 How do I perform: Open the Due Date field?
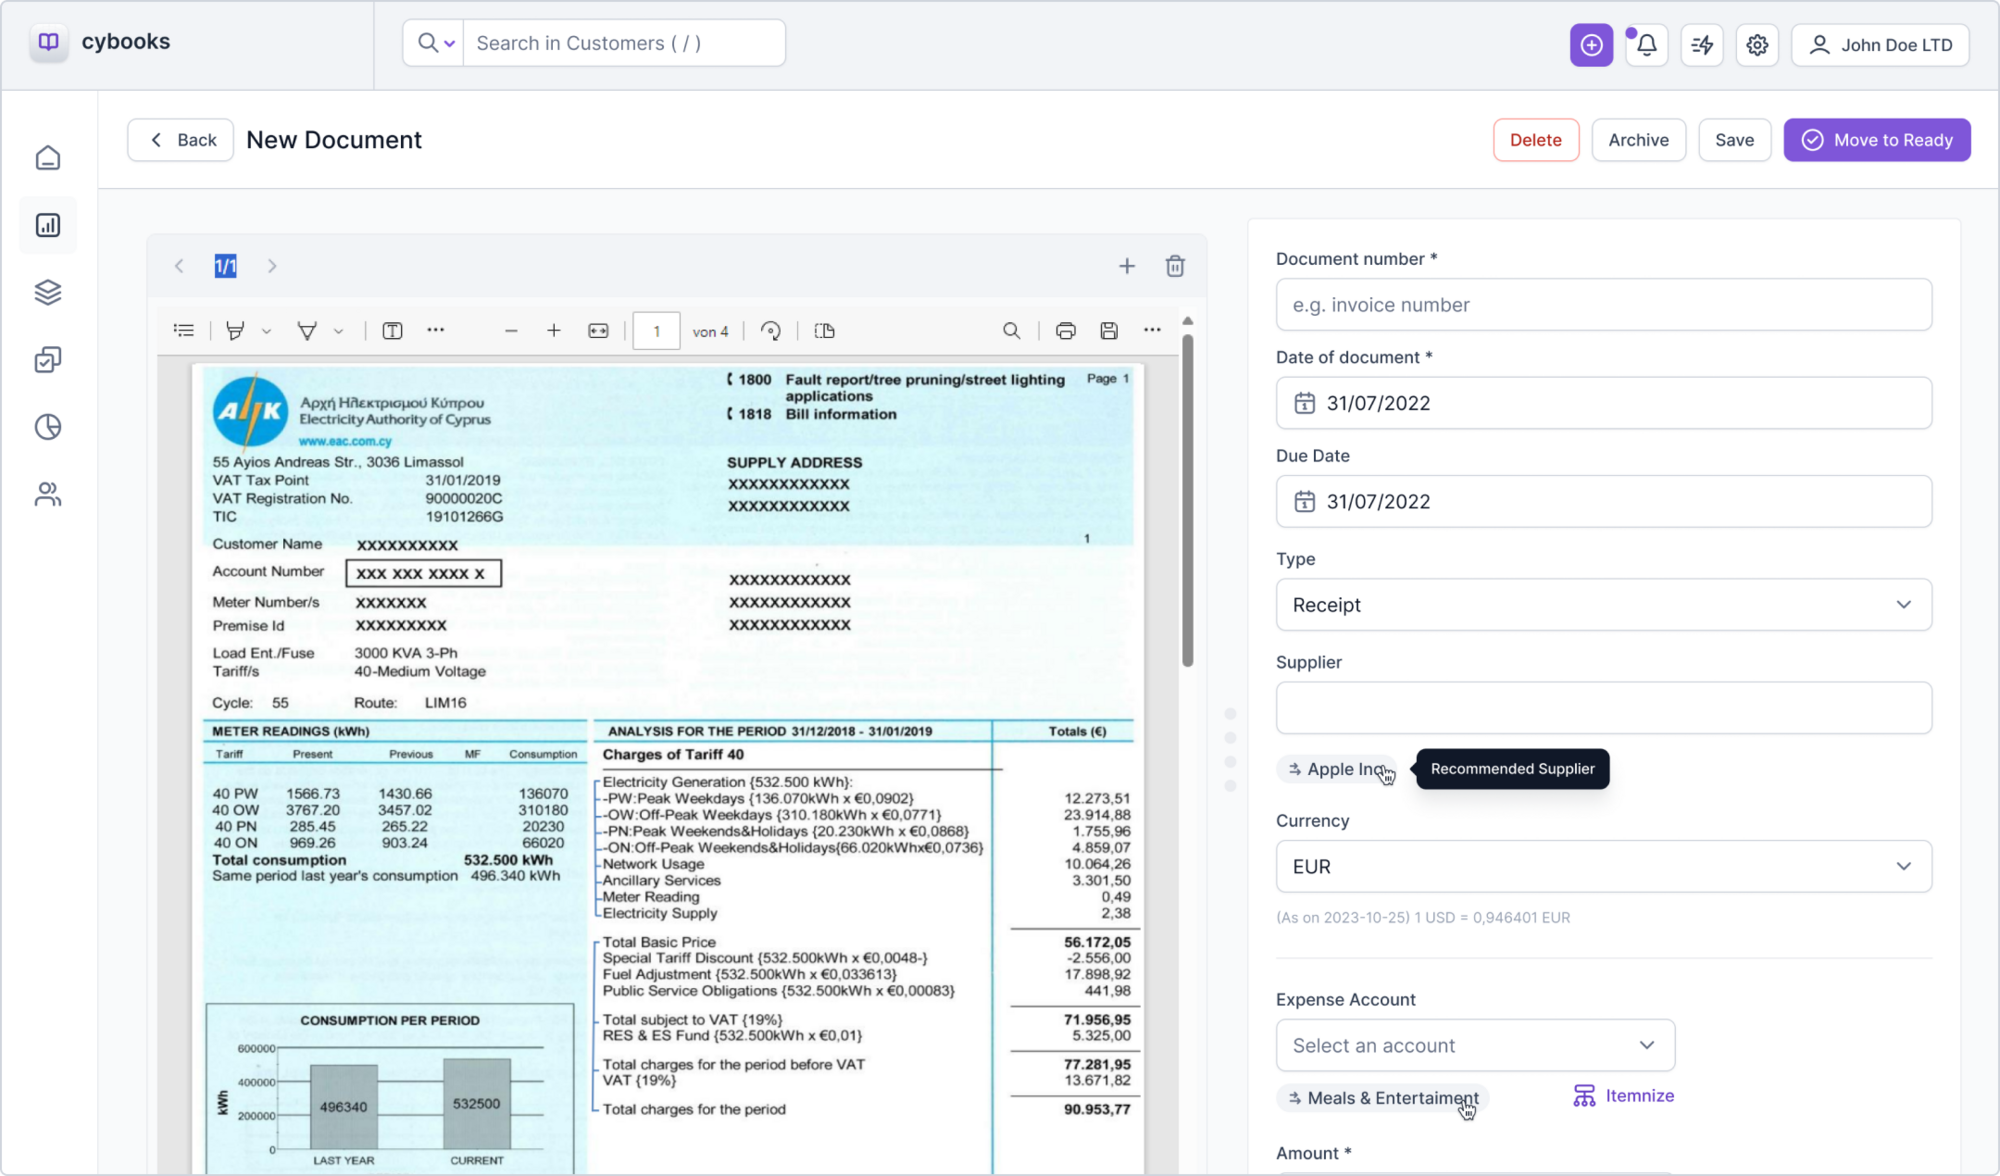(x=1603, y=502)
